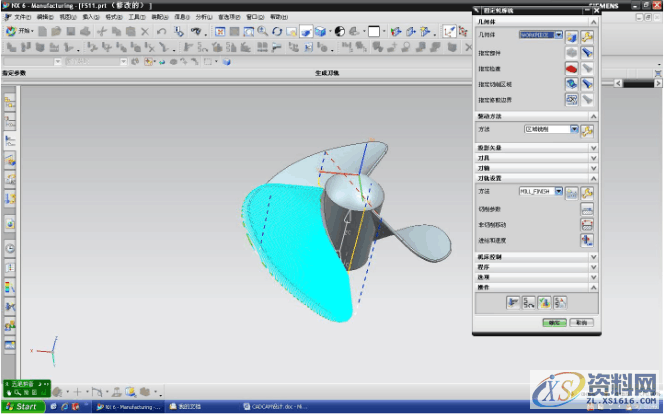The width and height of the screenshot is (664, 414).
Task: Click the specify trim boundaries icon
Action: [x=572, y=100]
